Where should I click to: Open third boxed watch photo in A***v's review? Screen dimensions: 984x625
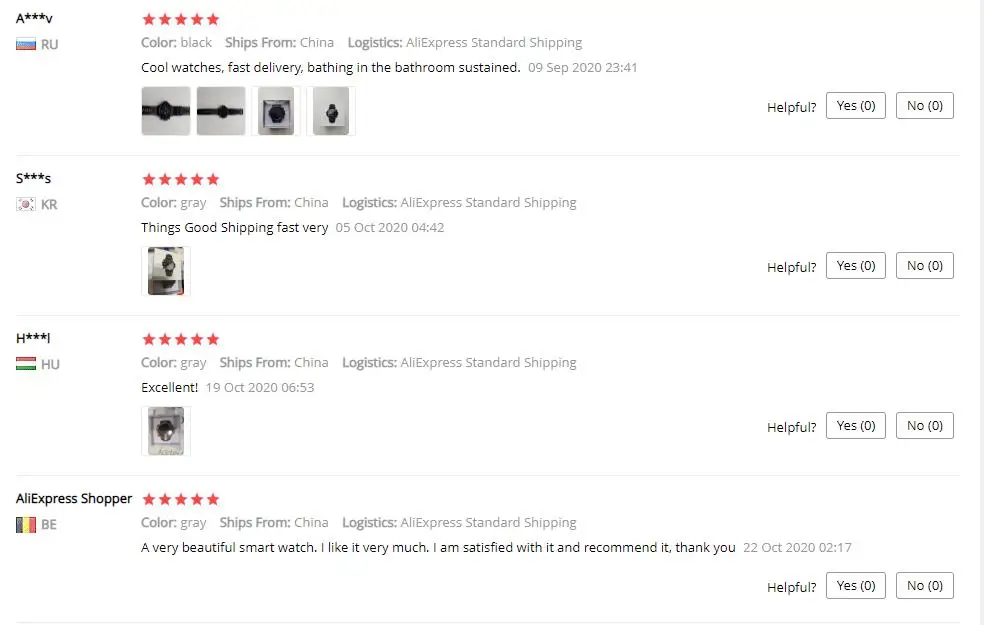point(276,111)
